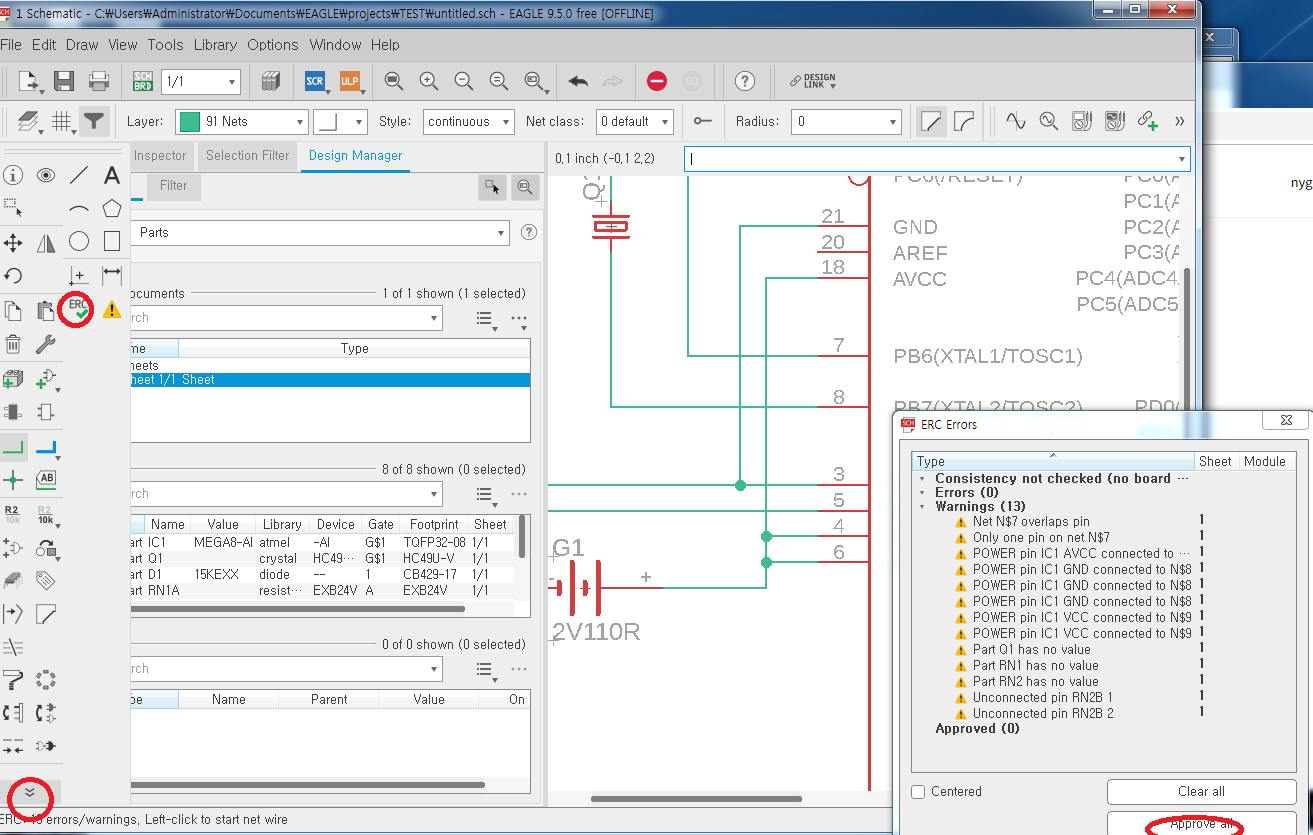This screenshot has height=835, width=1313.
Task: Click the layer color swatch next to 91 Nets
Action: click(188, 121)
